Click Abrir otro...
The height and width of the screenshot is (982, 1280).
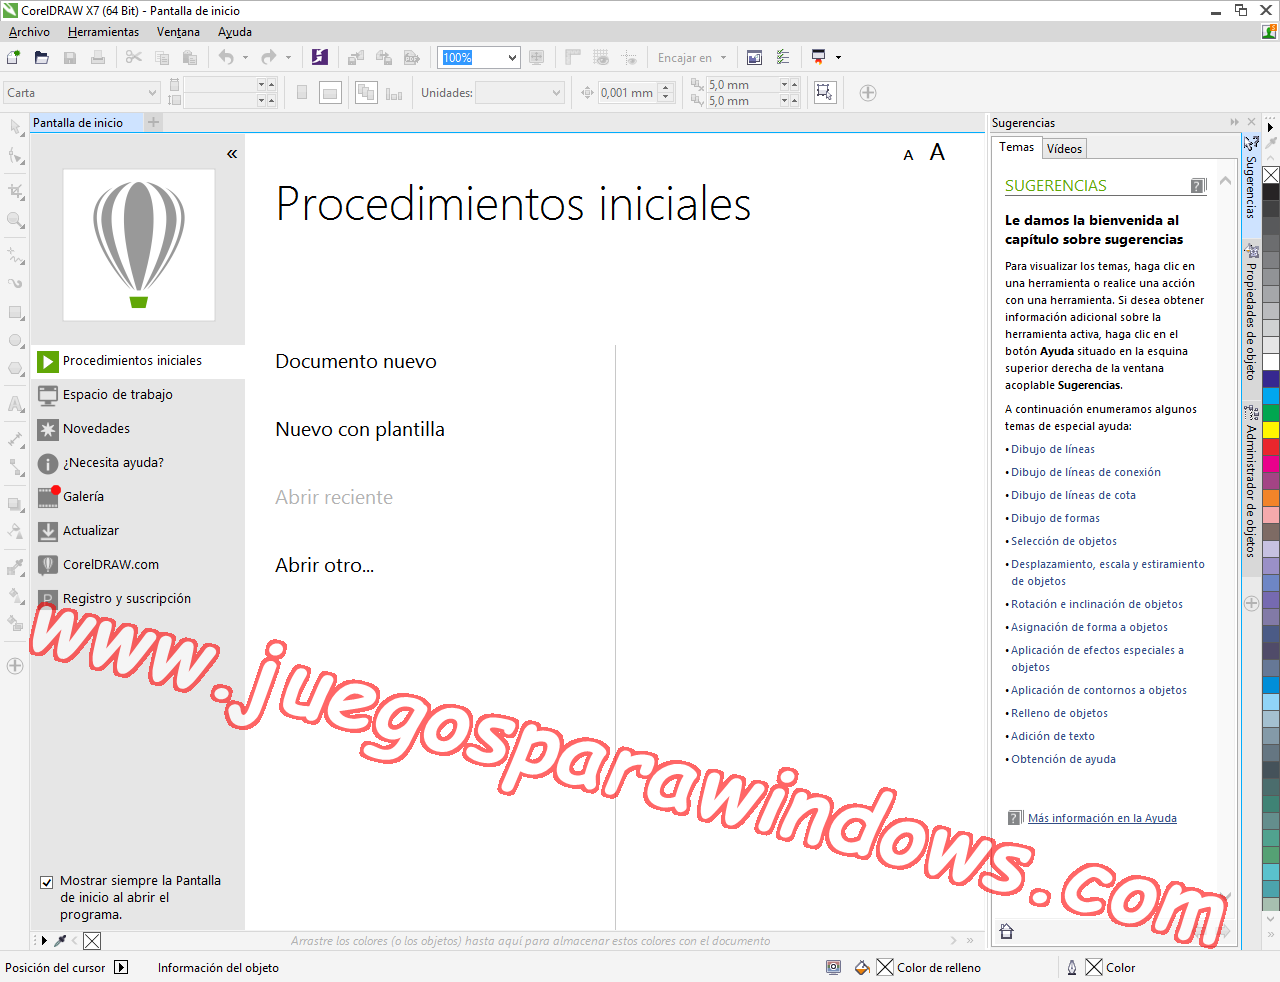coord(325,566)
